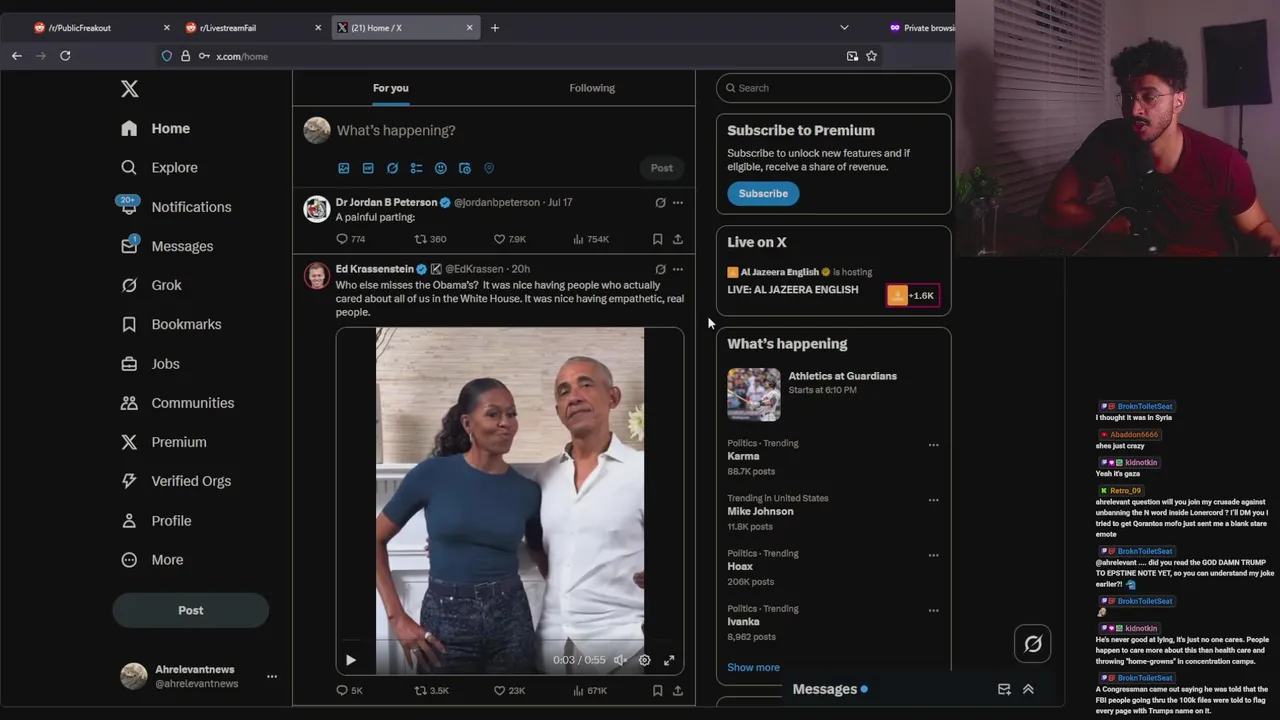
Task: Go to Home in the sidebar
Action: click(155, 128)
